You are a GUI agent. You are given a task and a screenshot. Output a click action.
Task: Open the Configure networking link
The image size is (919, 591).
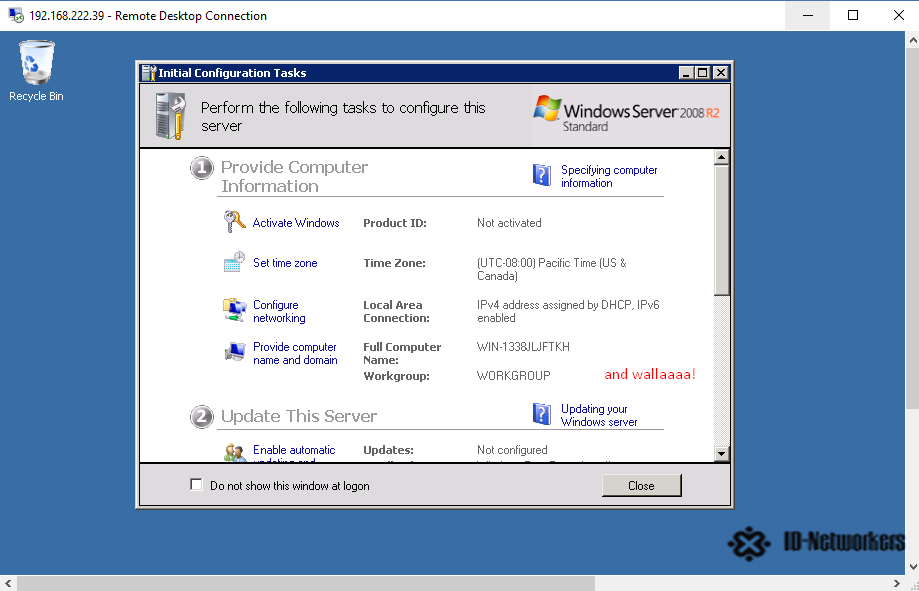279,311
